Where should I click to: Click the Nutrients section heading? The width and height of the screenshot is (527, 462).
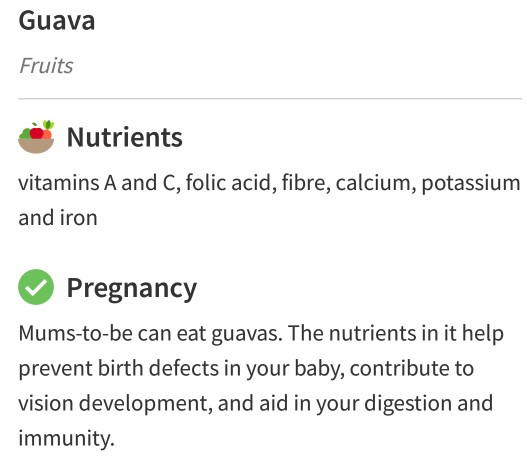click(125, 137)
